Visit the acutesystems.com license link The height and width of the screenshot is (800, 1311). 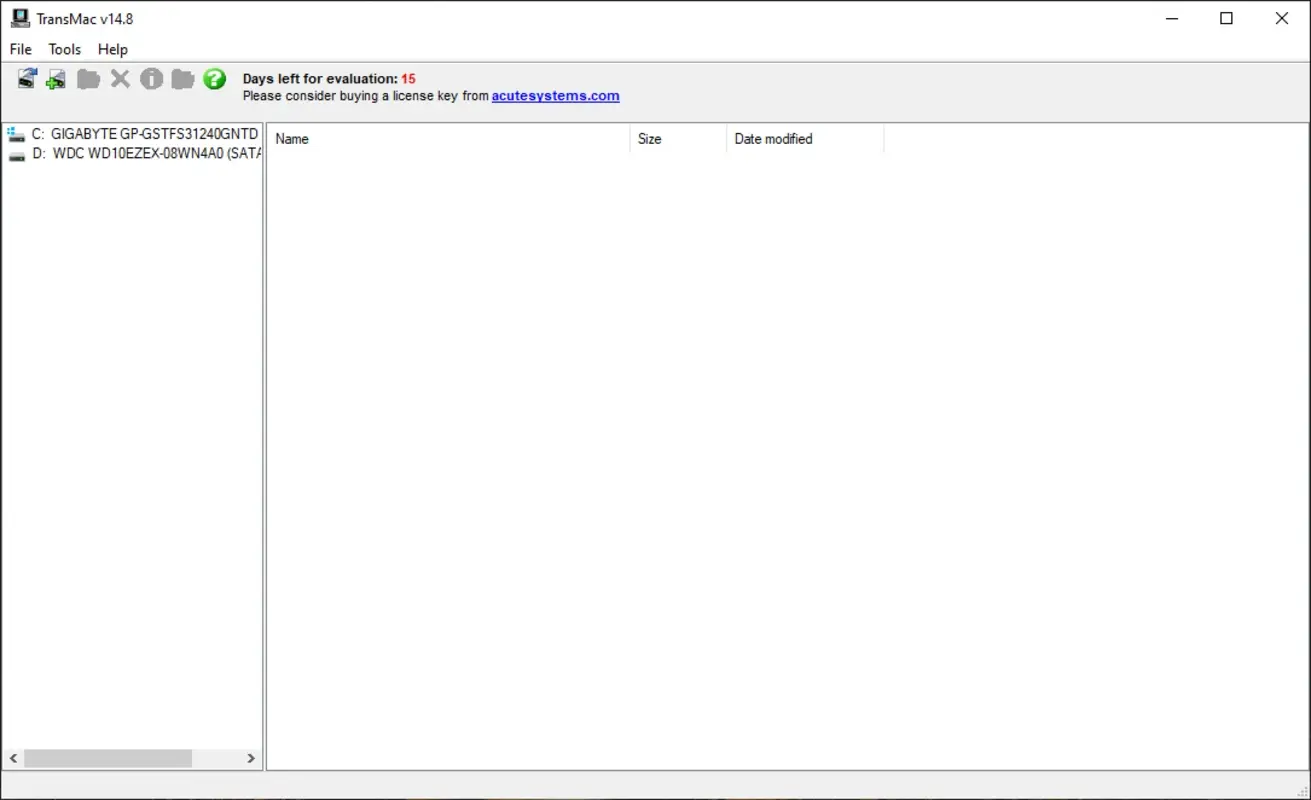tap(556, 95)
